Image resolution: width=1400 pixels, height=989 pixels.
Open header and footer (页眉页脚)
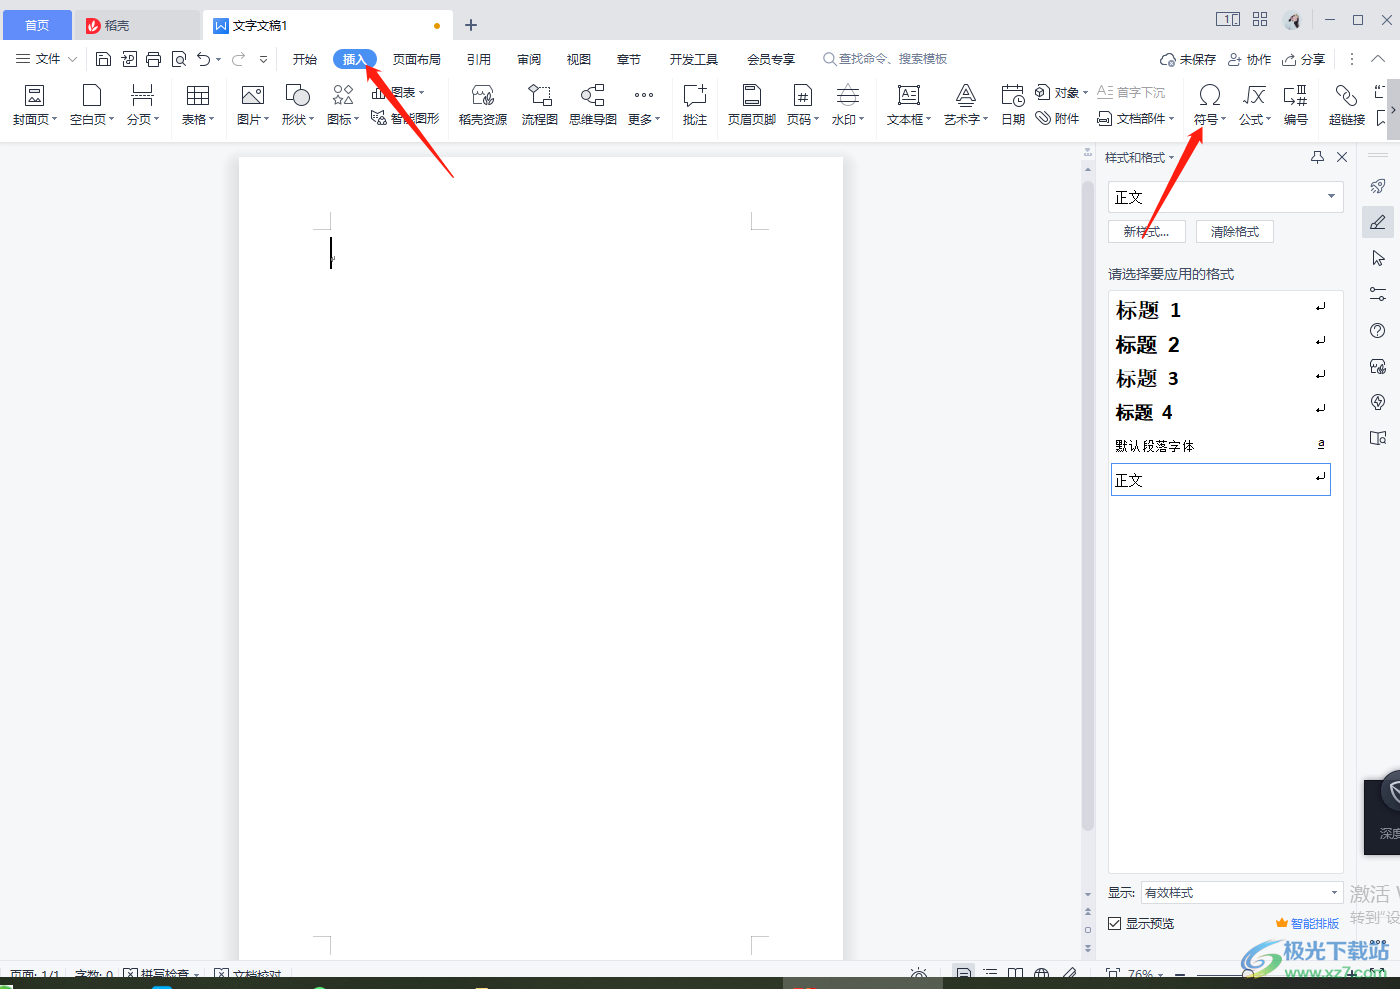pos(752,105)
